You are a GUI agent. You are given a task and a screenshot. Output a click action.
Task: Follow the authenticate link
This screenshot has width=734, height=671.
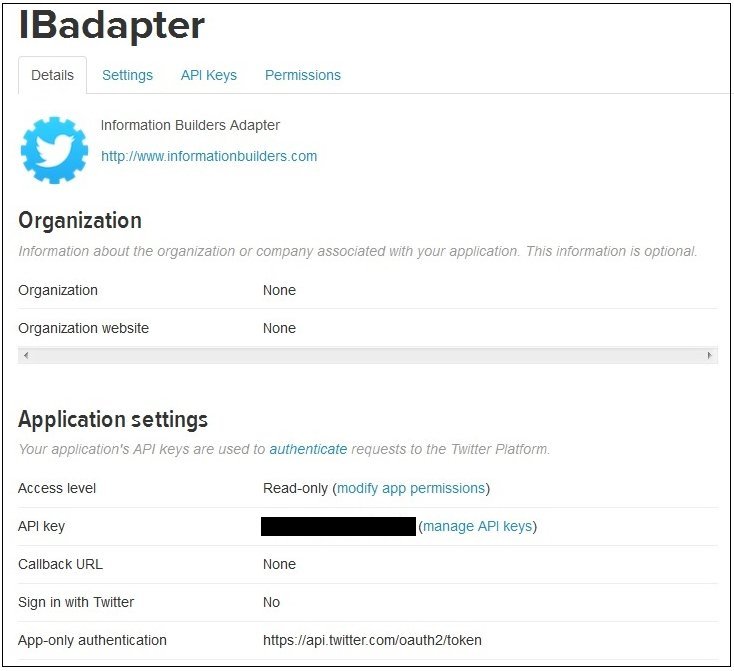click(308, 449)
